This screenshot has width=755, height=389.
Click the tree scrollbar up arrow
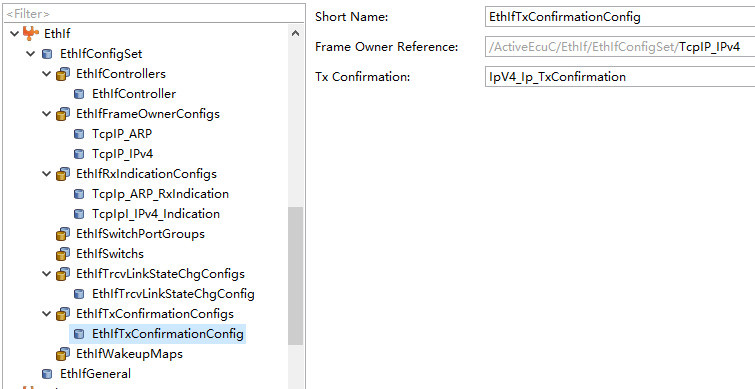[296, 33]
